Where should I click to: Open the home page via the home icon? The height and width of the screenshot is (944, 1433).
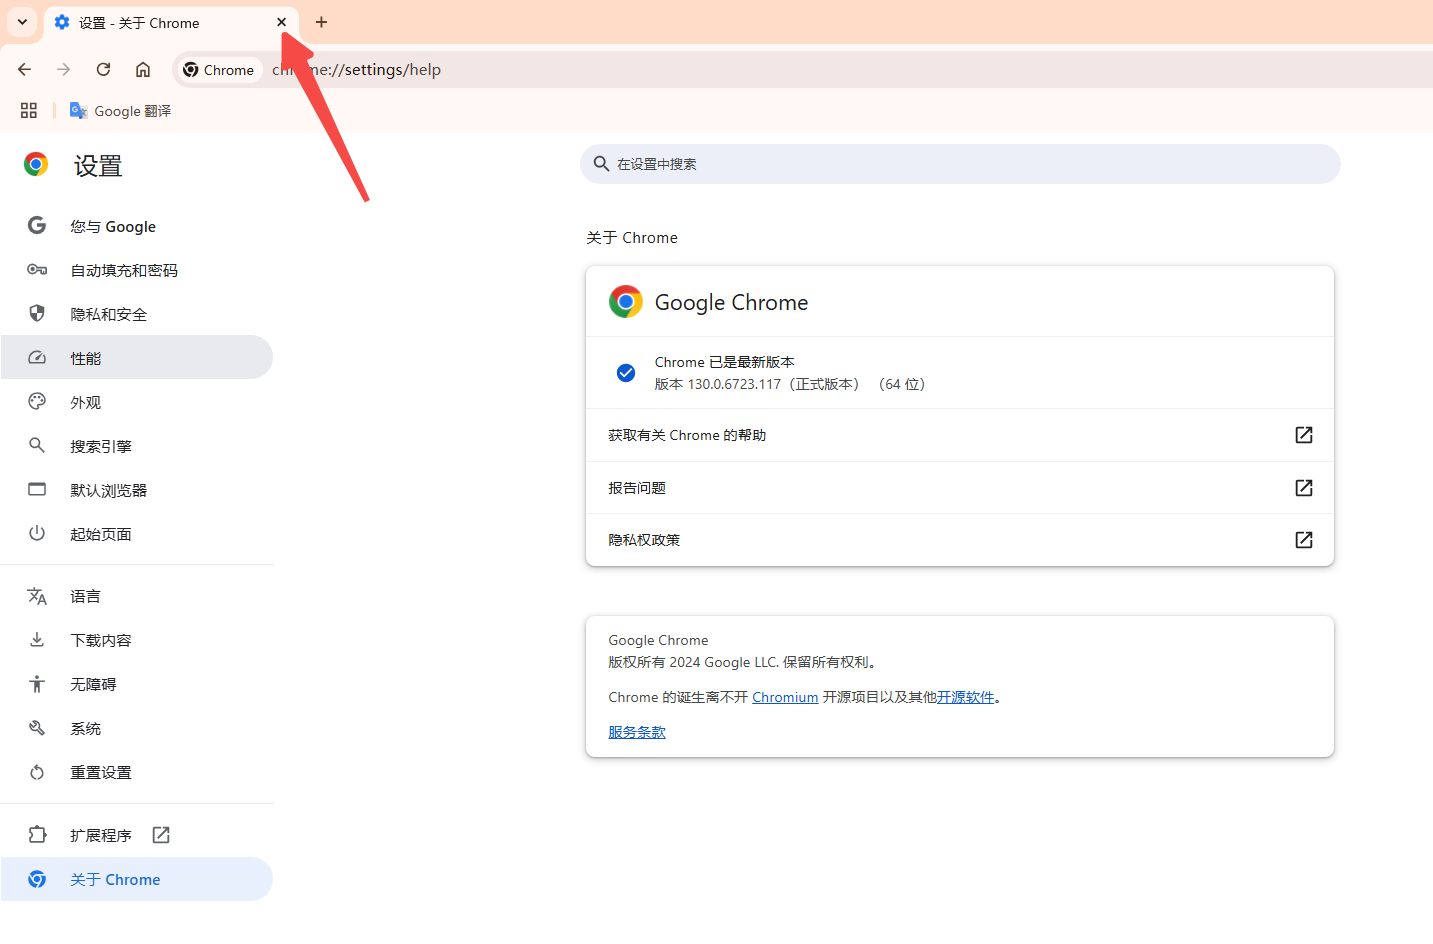[x=143, y=69]
